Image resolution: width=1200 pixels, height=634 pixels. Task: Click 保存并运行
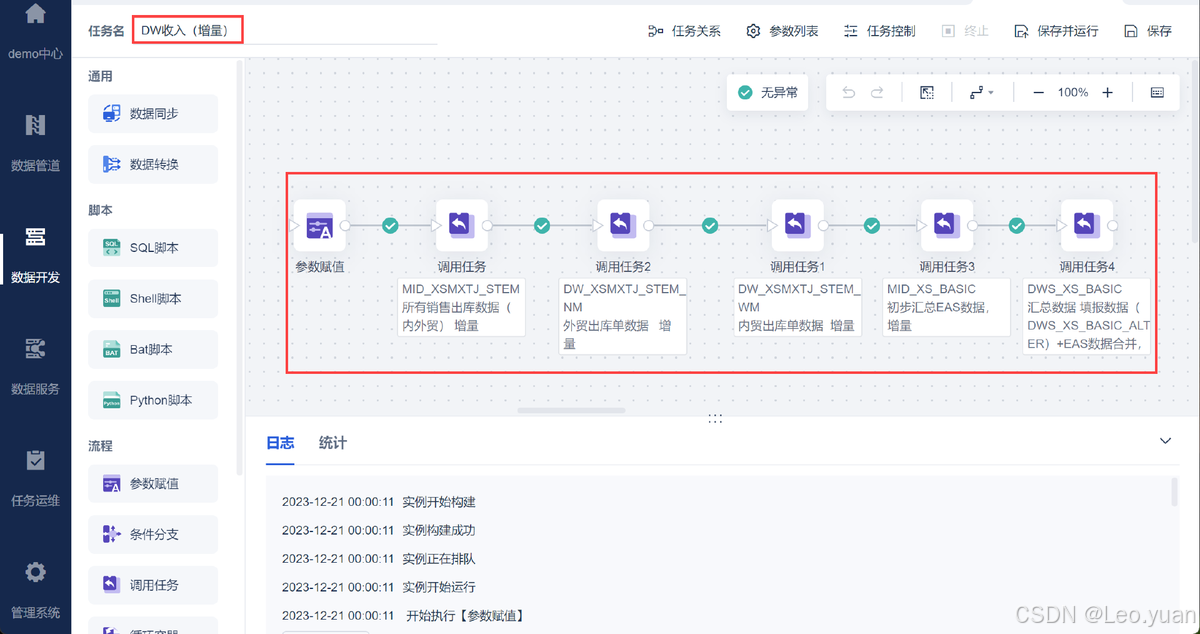pos(1056,31)
